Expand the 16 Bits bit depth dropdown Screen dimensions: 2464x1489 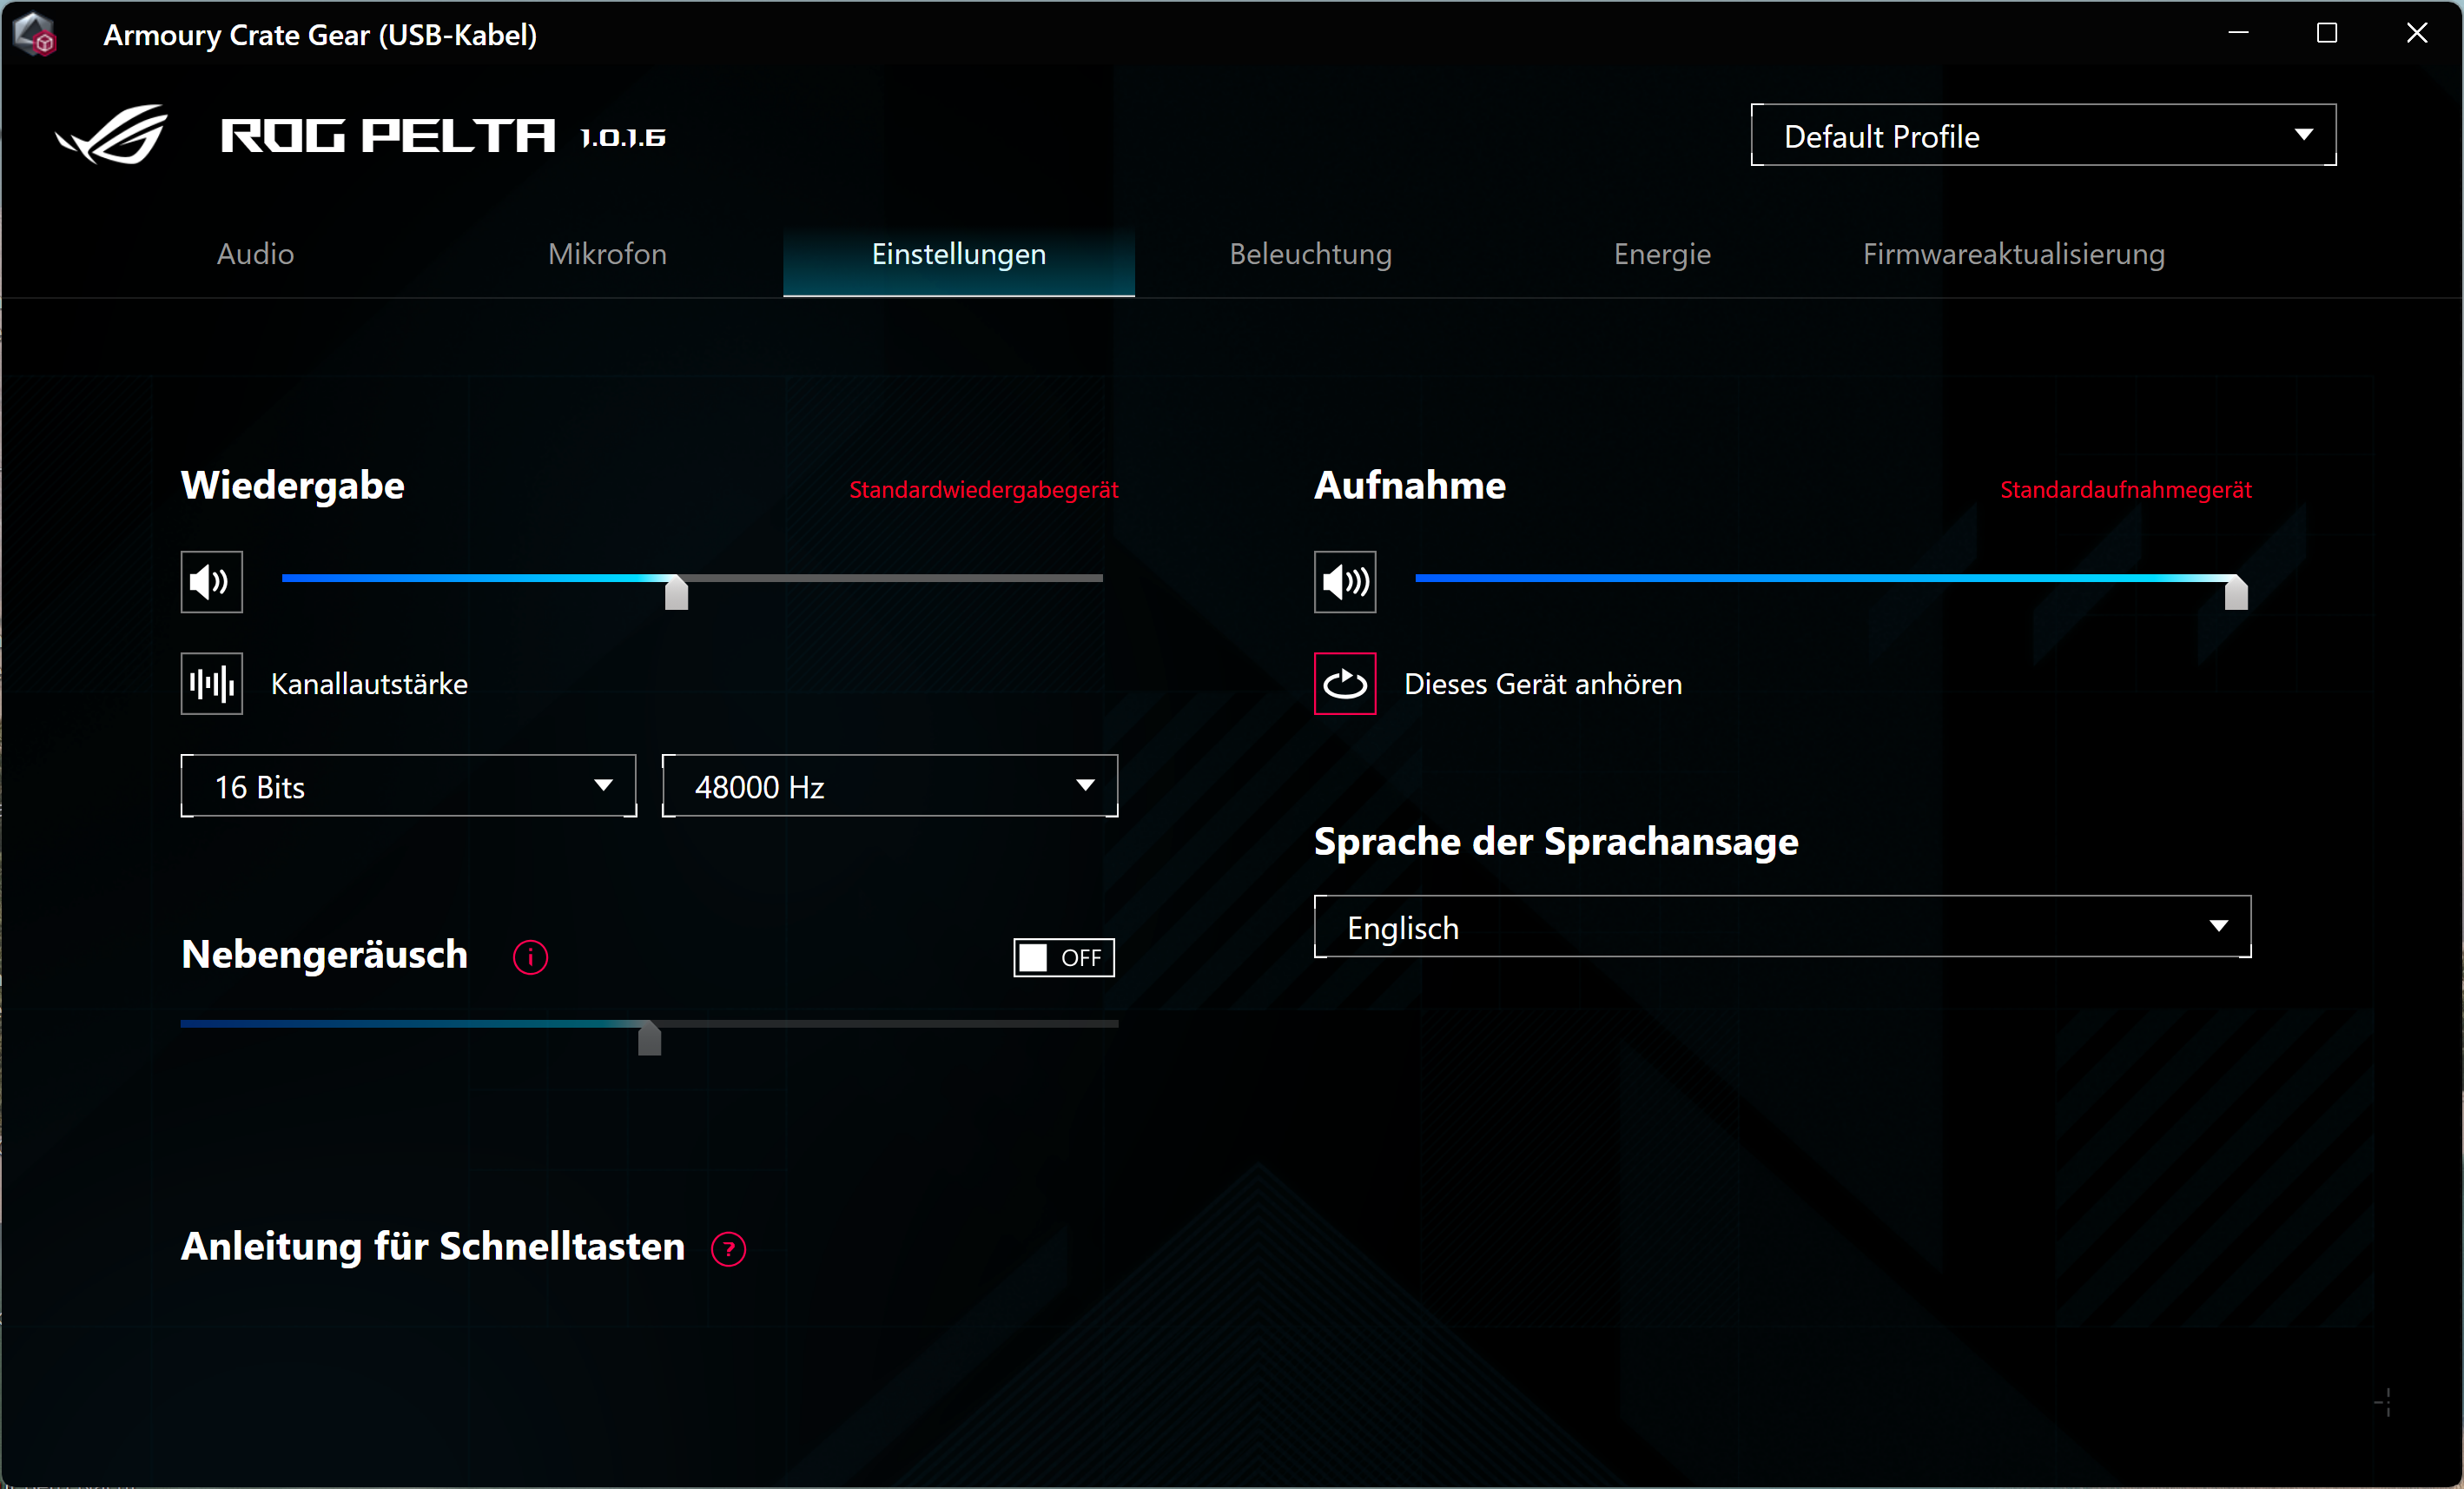point(408,786)
